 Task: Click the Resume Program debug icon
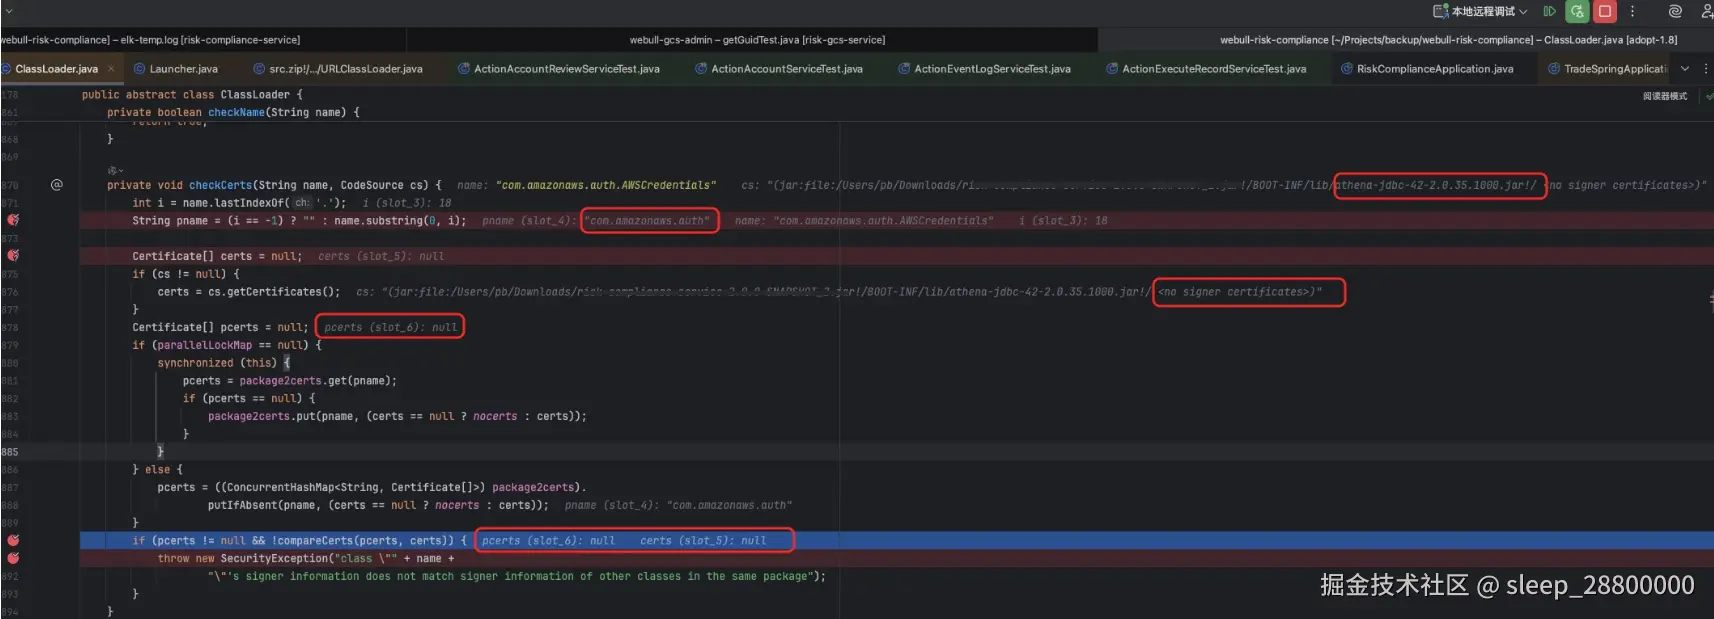(1549, 11)
